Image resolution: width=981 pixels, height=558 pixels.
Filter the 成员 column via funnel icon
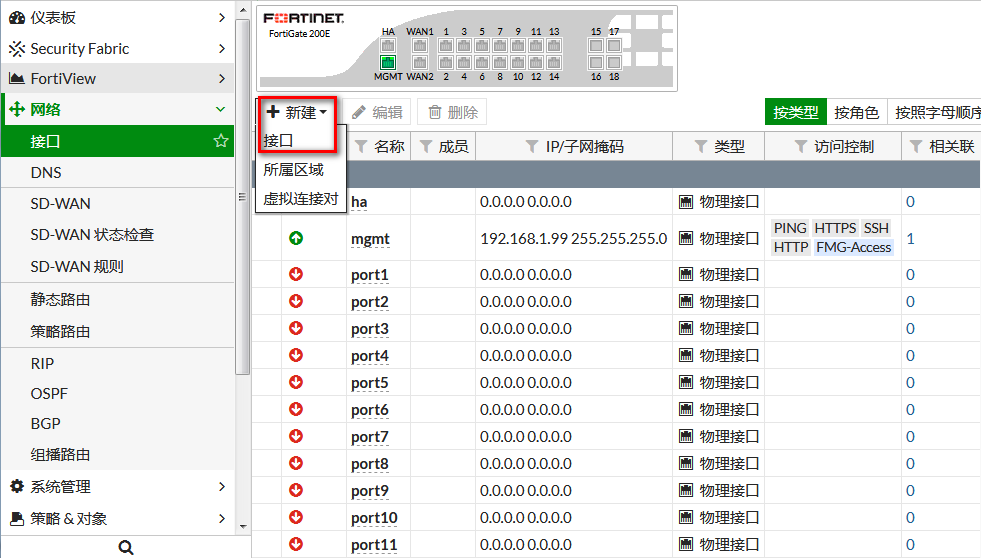pyautogui.click(x=426, y=146)
